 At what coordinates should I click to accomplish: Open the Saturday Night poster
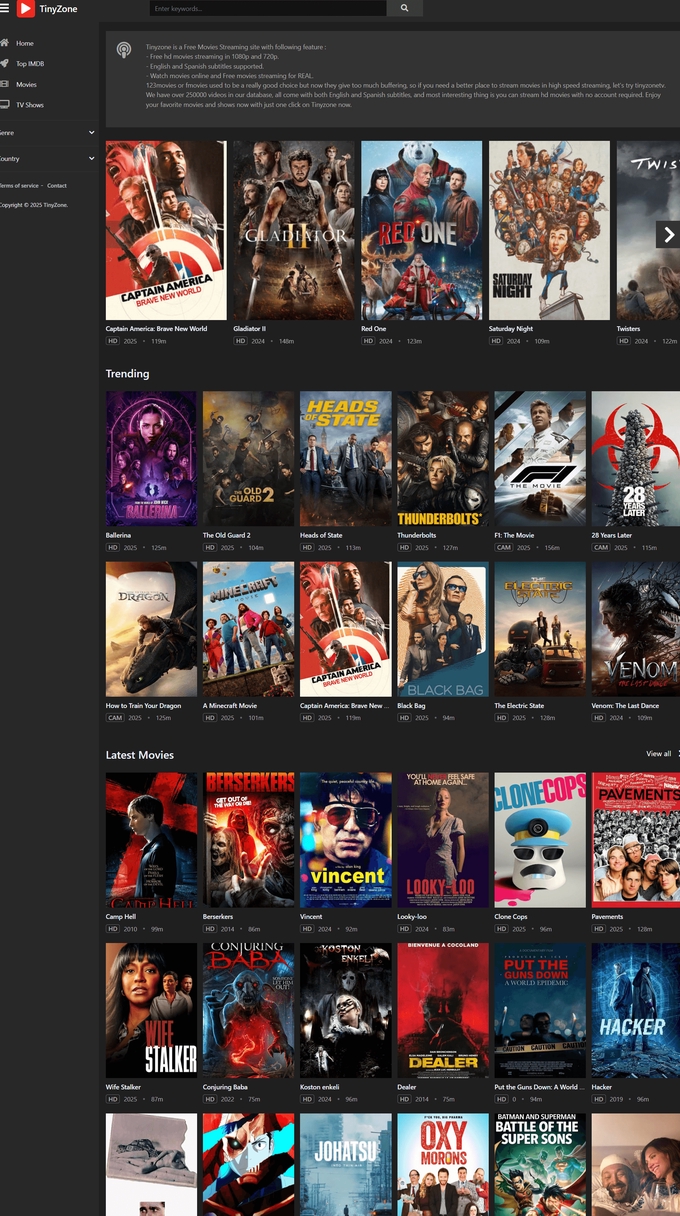[549, 230]
